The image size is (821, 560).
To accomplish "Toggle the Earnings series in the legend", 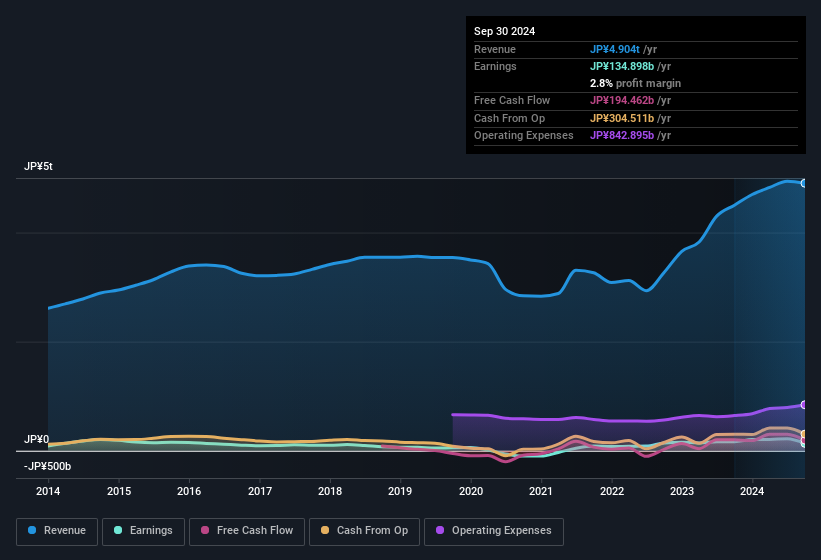I will pyautogui.click(x=144, y=530).
